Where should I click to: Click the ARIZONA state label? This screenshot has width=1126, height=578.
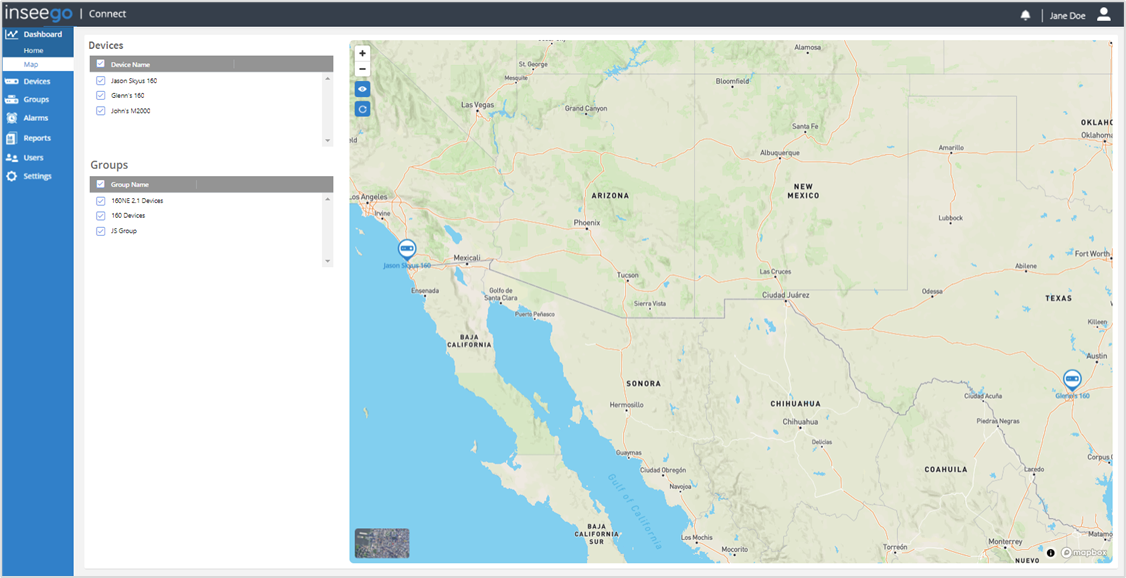(x=610, y=195)
